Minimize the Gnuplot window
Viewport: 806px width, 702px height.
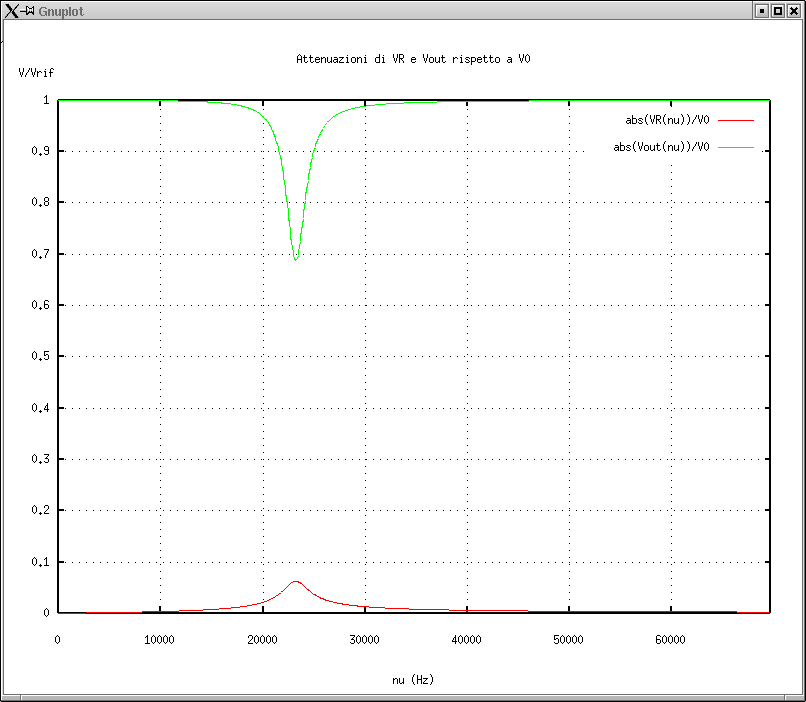coord(761,11)
